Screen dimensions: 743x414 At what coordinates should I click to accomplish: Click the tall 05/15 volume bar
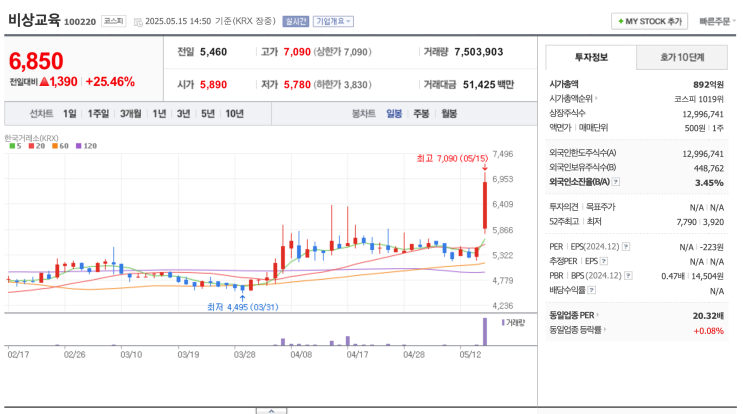click(485, 332)
